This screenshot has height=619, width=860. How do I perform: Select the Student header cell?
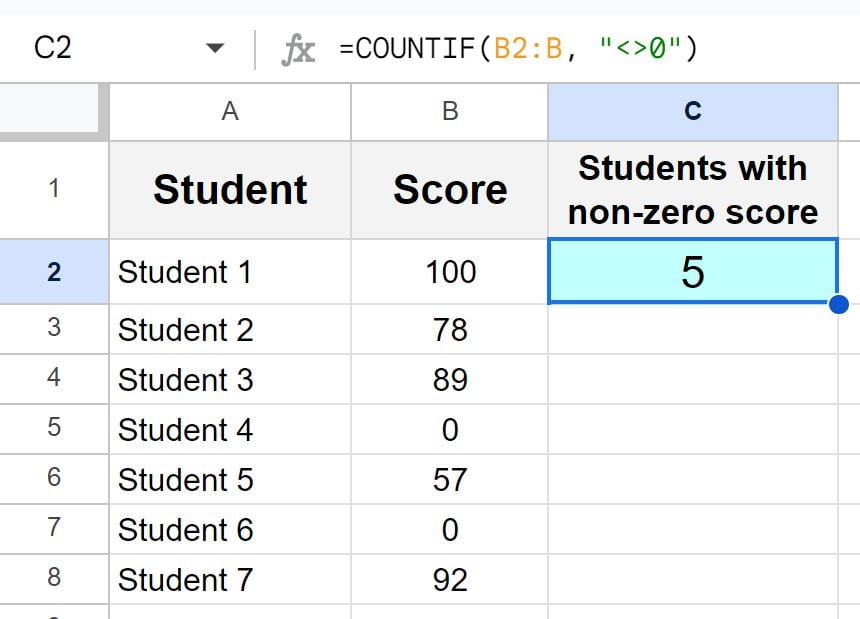point(229,189)
